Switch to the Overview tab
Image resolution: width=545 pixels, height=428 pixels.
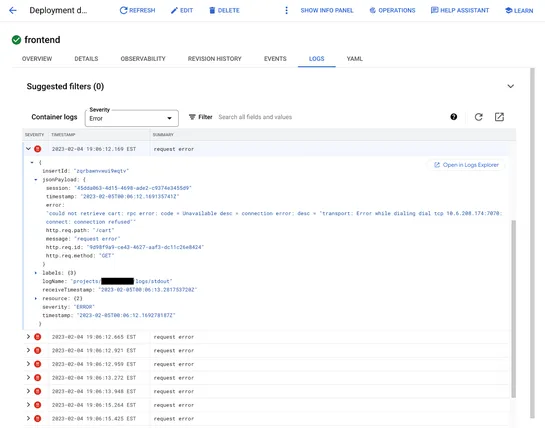coord(37,59)
